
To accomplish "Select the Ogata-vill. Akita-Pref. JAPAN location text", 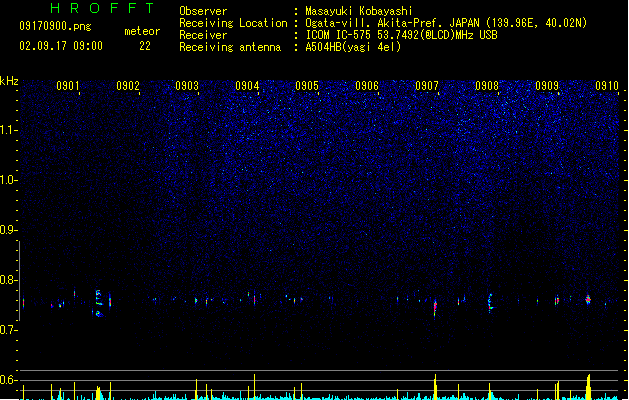I will tap(446, 23).
